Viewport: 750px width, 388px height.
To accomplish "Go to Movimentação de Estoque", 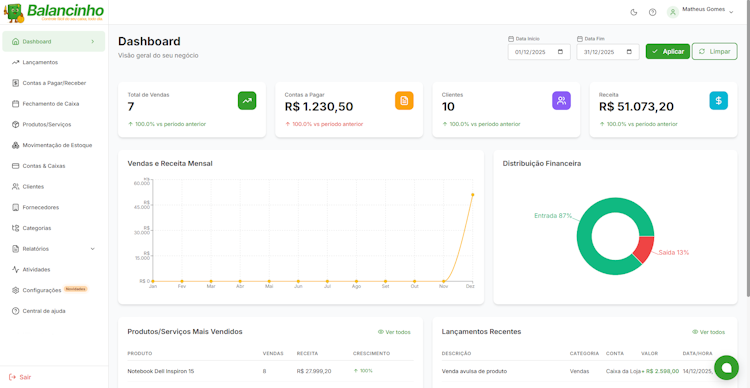I will click(54, 145).
